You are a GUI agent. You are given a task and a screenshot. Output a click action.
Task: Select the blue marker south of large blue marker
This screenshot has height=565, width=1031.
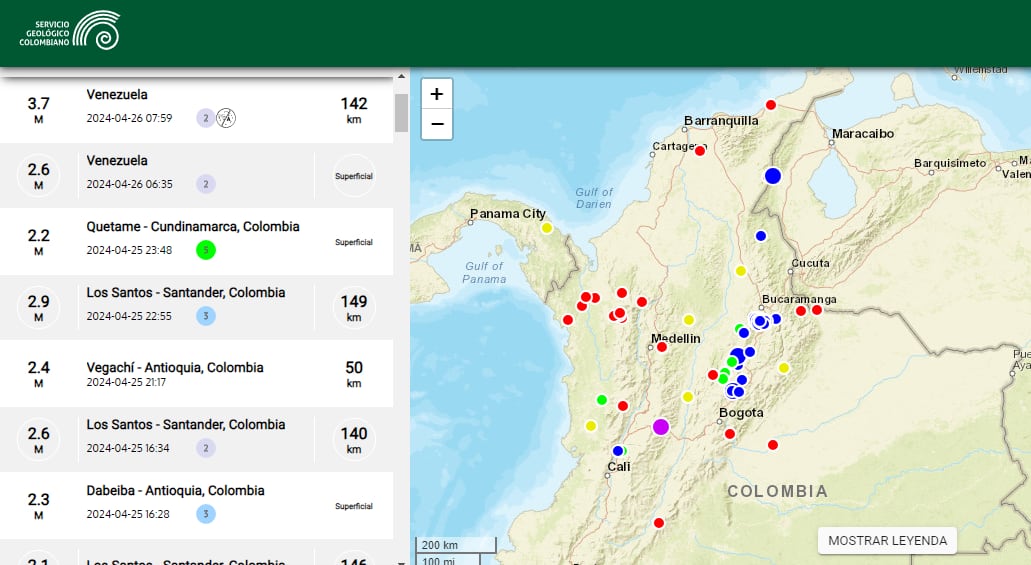click(x=761, y=236)
